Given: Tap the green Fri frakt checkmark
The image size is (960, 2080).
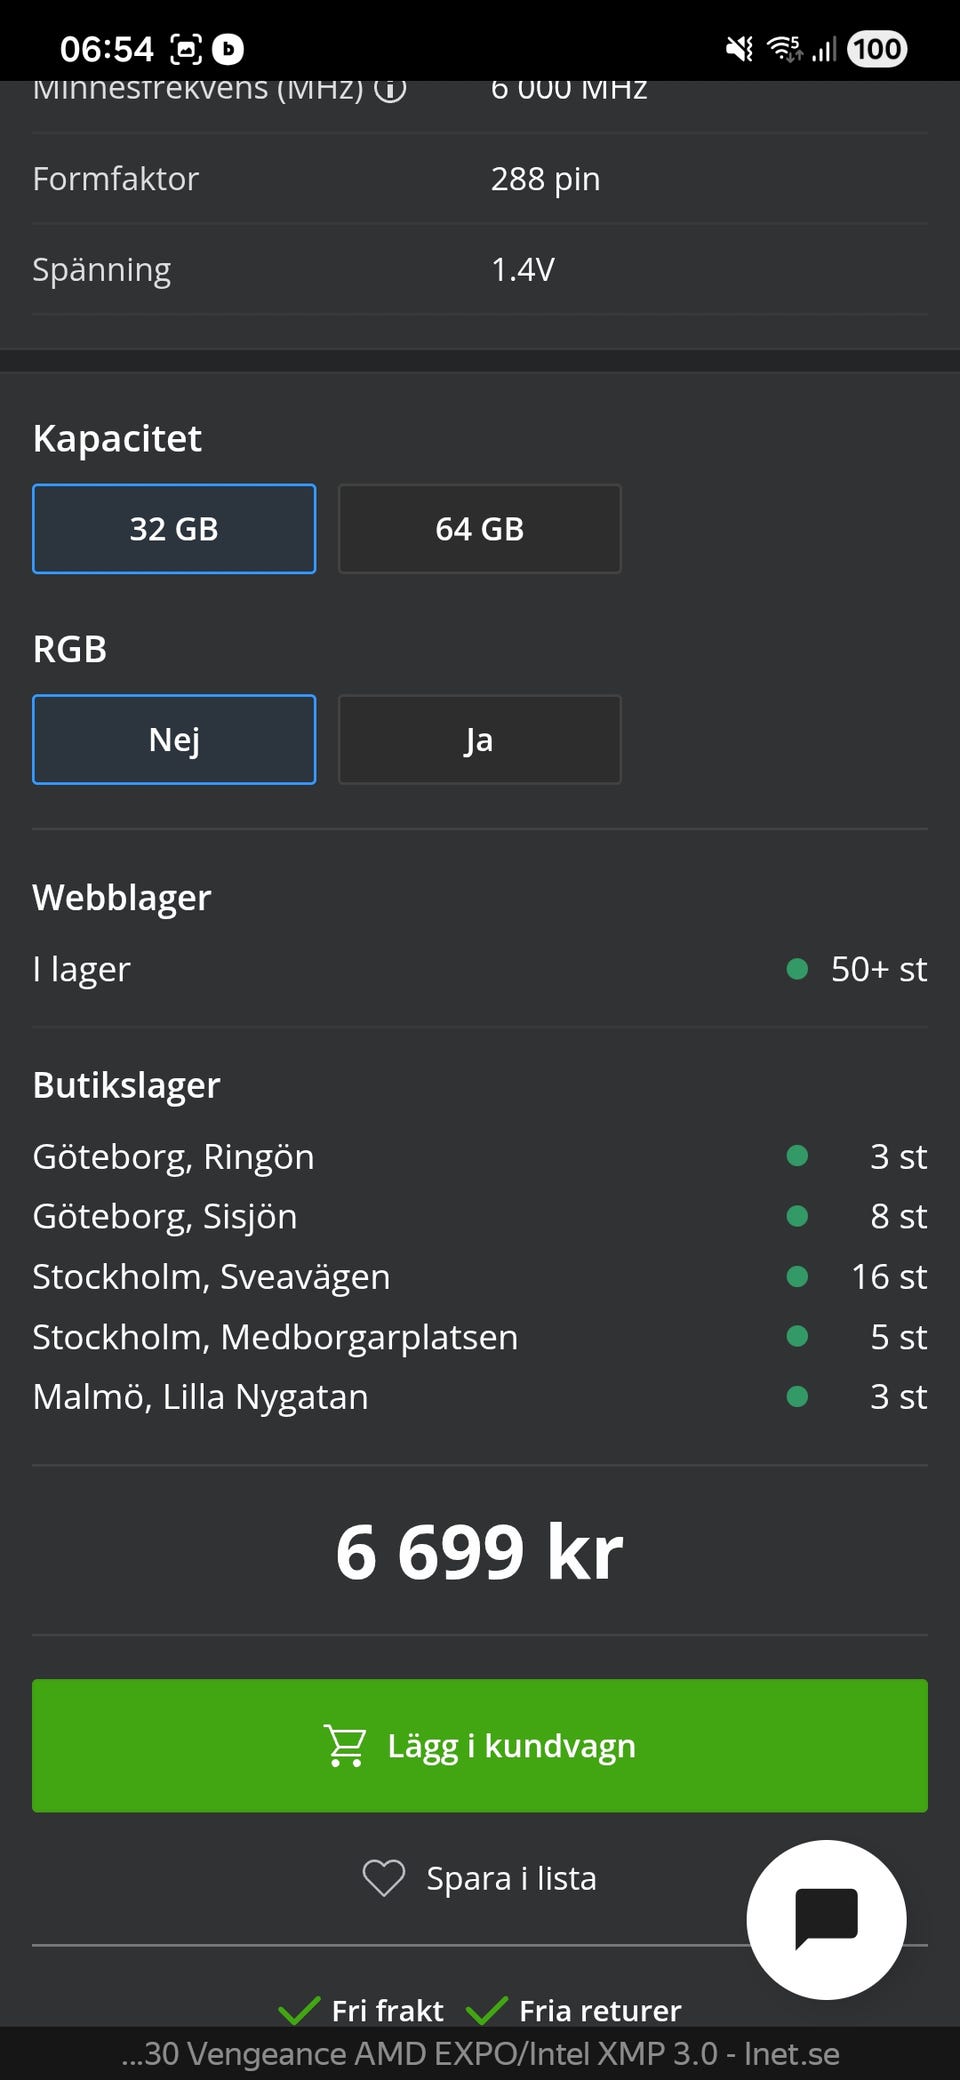Looking at the screenshot, I should click(299, 2010).
